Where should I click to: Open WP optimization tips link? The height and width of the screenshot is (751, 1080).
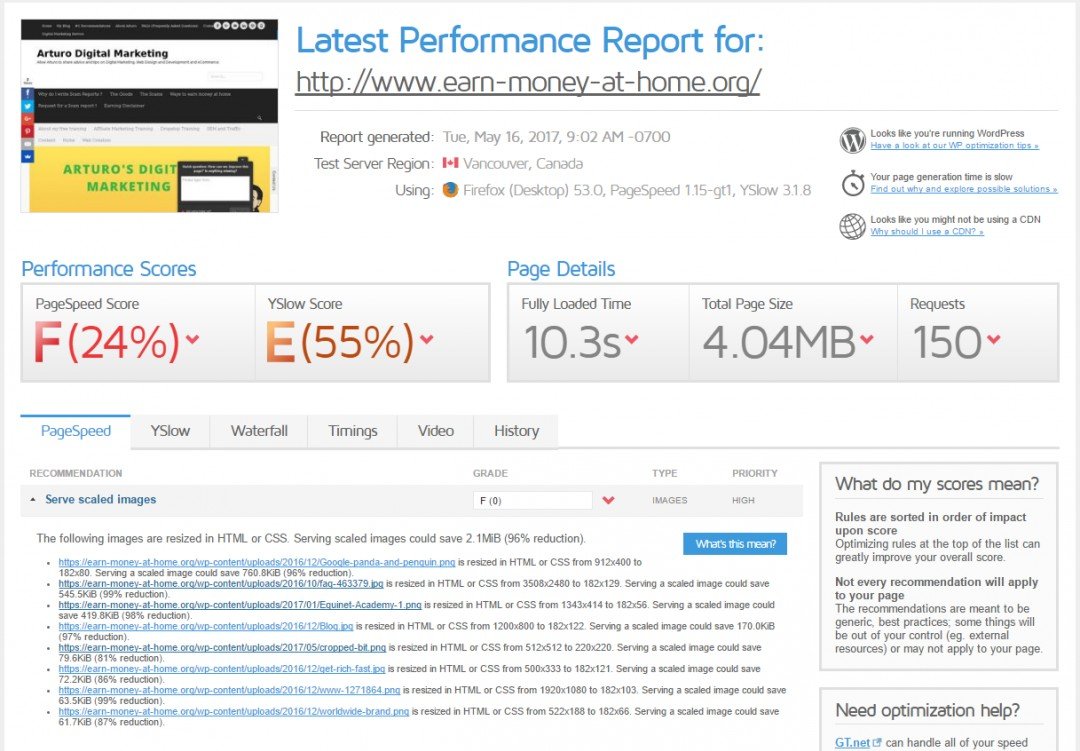click(954, 145)
